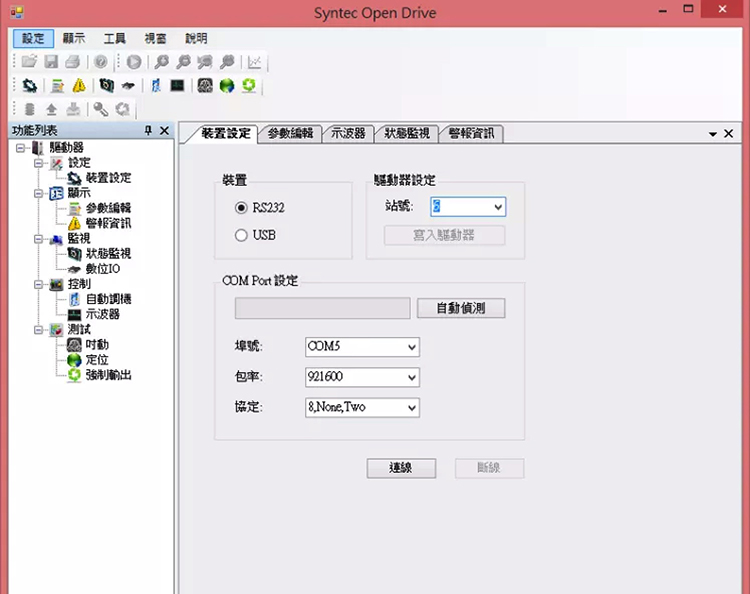Collapse the 設定 tree node
This screenshot has width=750, height=594.
coord(38,163)
